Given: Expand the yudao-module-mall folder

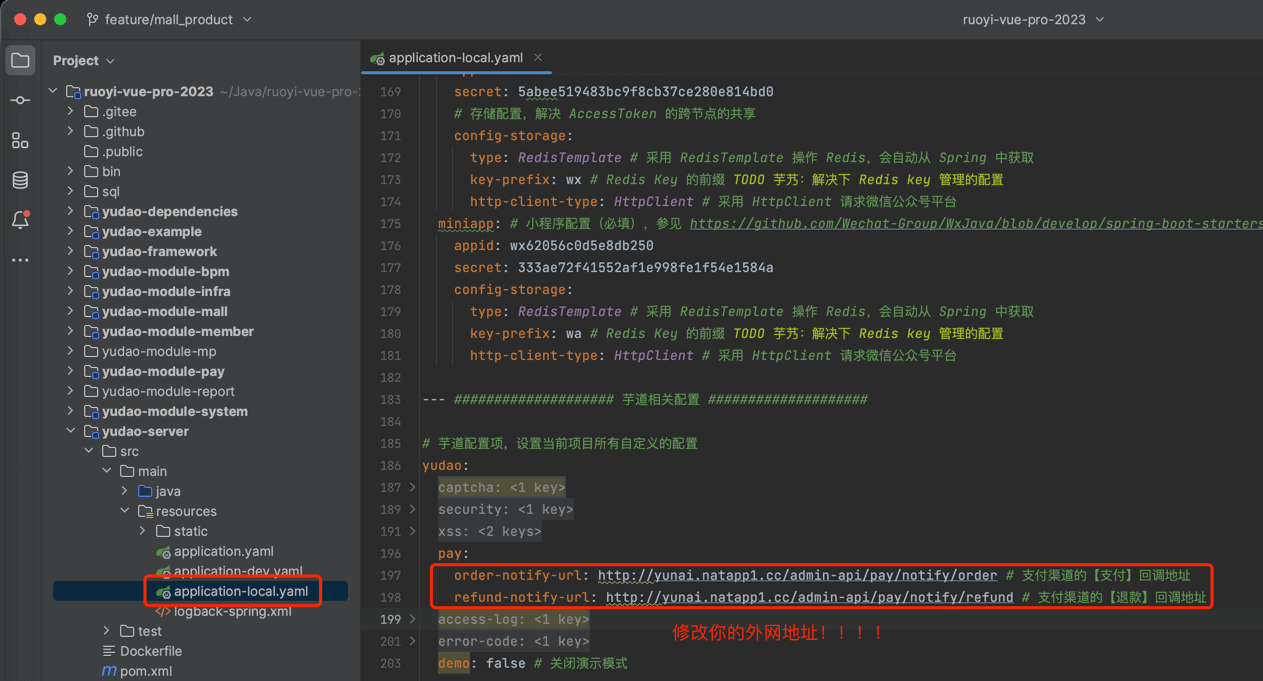Looking at the screenshot, I should point(70,311).
